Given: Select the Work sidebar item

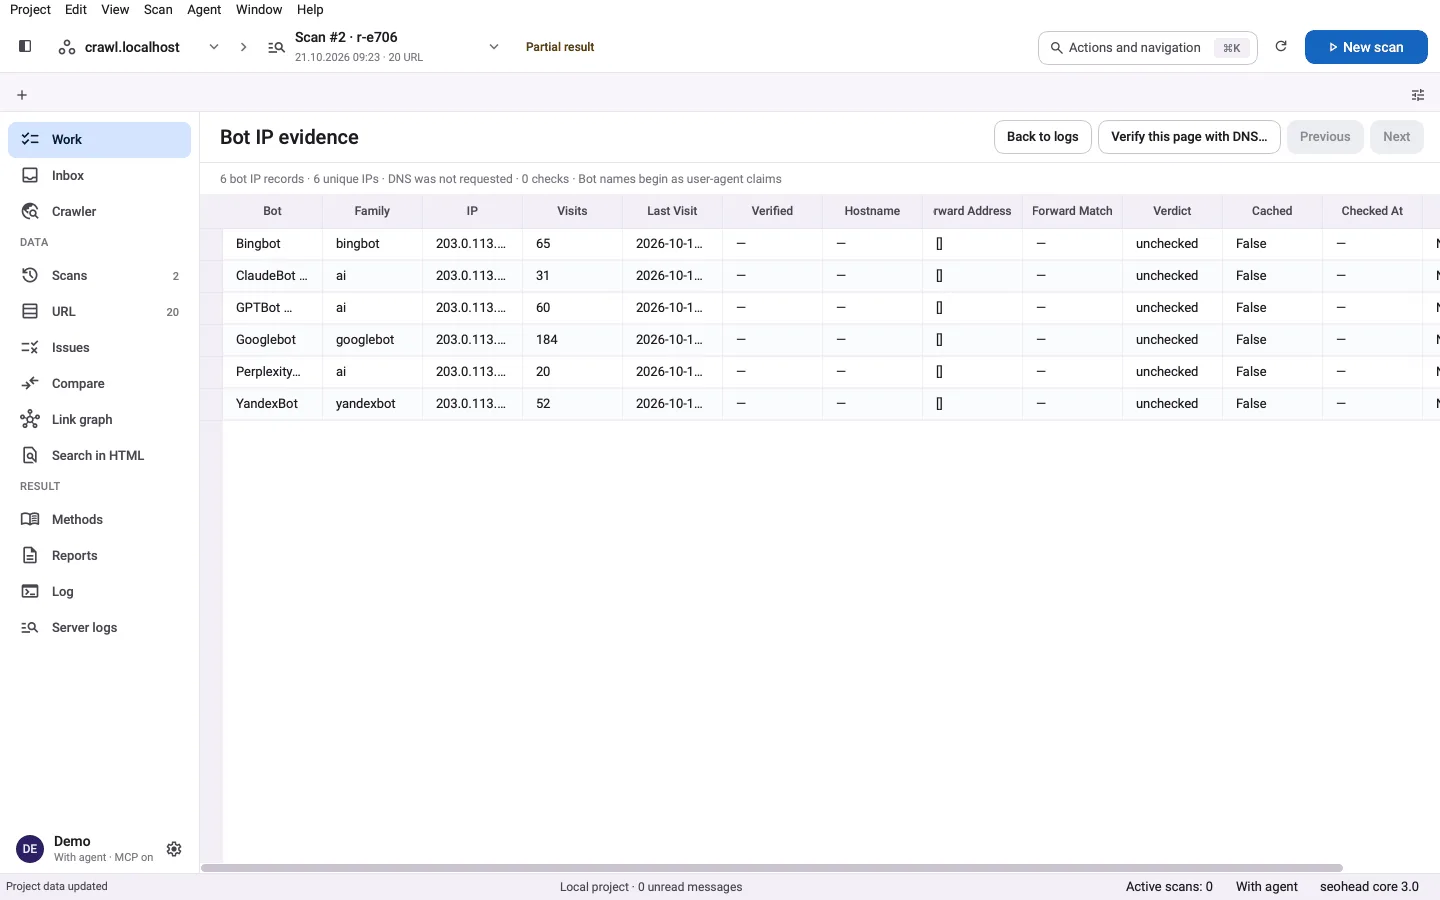Looking at the screenshot, I should coord(99,140).
